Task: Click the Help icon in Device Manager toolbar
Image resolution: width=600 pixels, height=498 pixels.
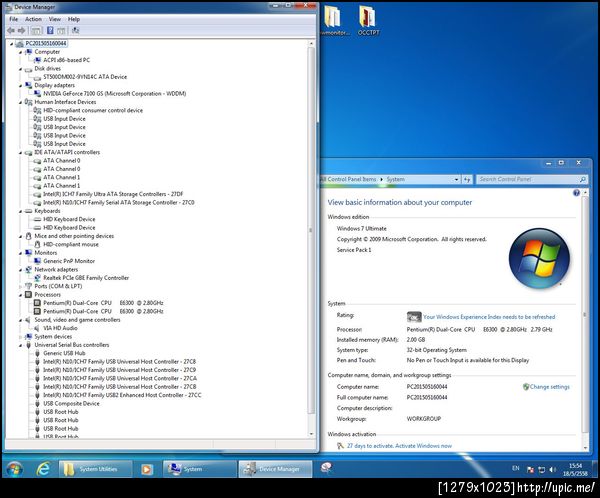Action: (50, 31)
